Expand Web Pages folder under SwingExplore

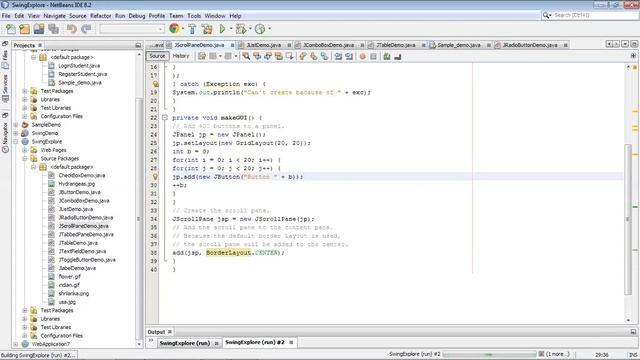pyautogui.click(x=24, y=150)
